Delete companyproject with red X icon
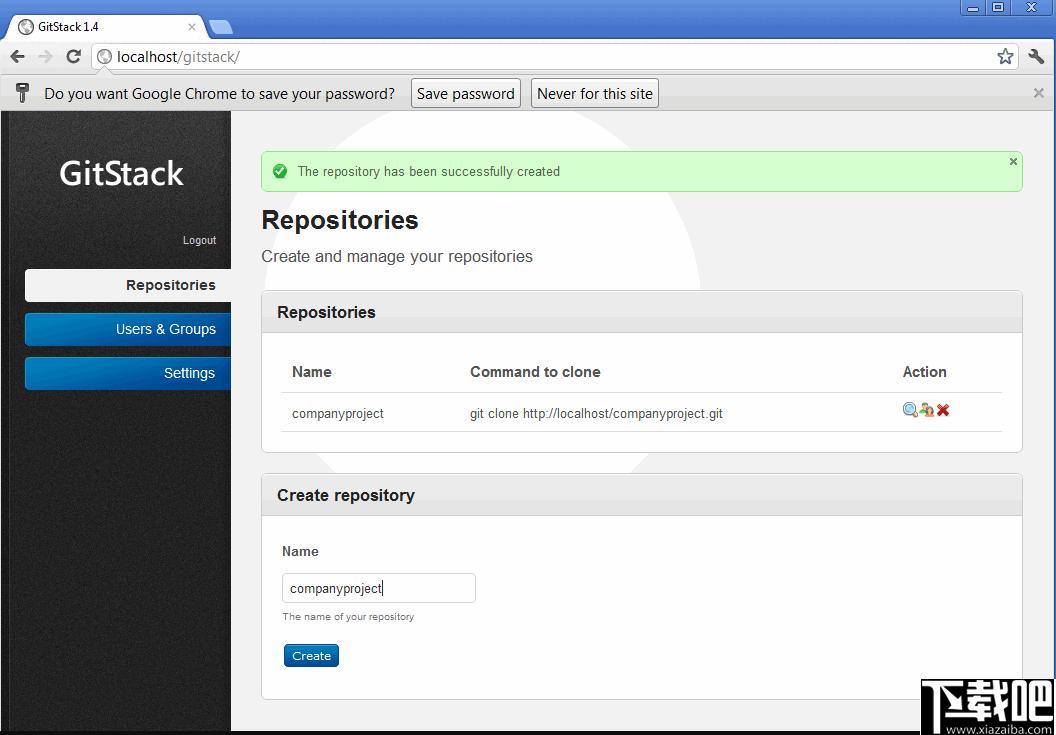This screenshot has height=735, width=1056. pos(943,410)
